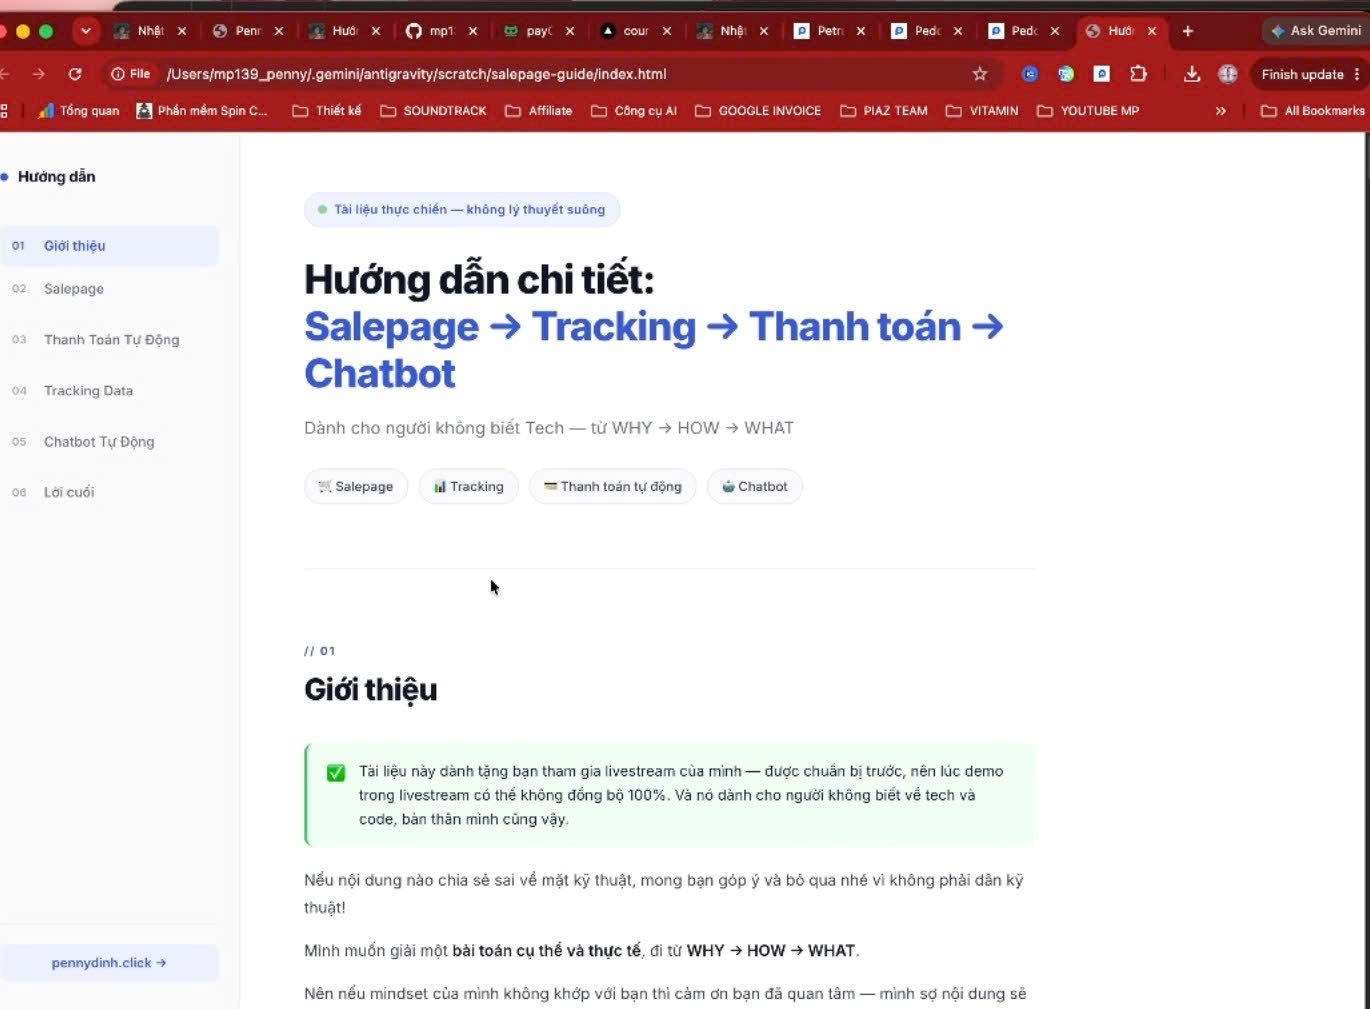Click the Giới thiệu section heading

click(x=371, y=690)
